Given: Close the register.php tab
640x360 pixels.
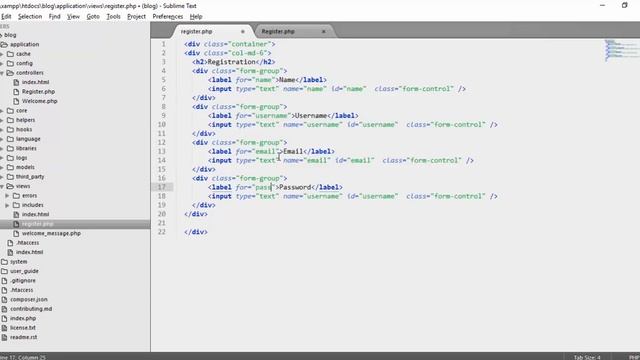Looking at the screenshot, I should point(243,31).
